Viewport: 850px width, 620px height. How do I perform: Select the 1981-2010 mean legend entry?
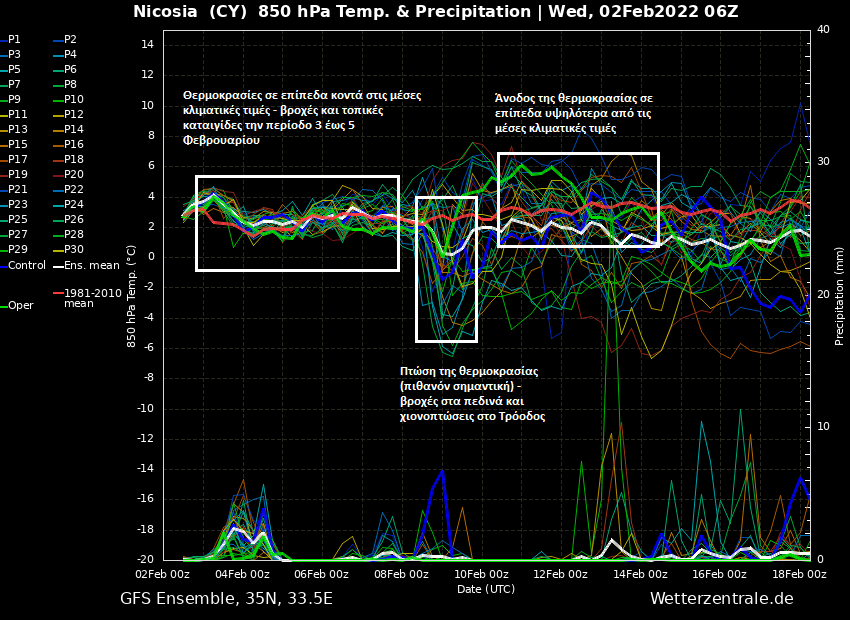(x=85, y=298)
